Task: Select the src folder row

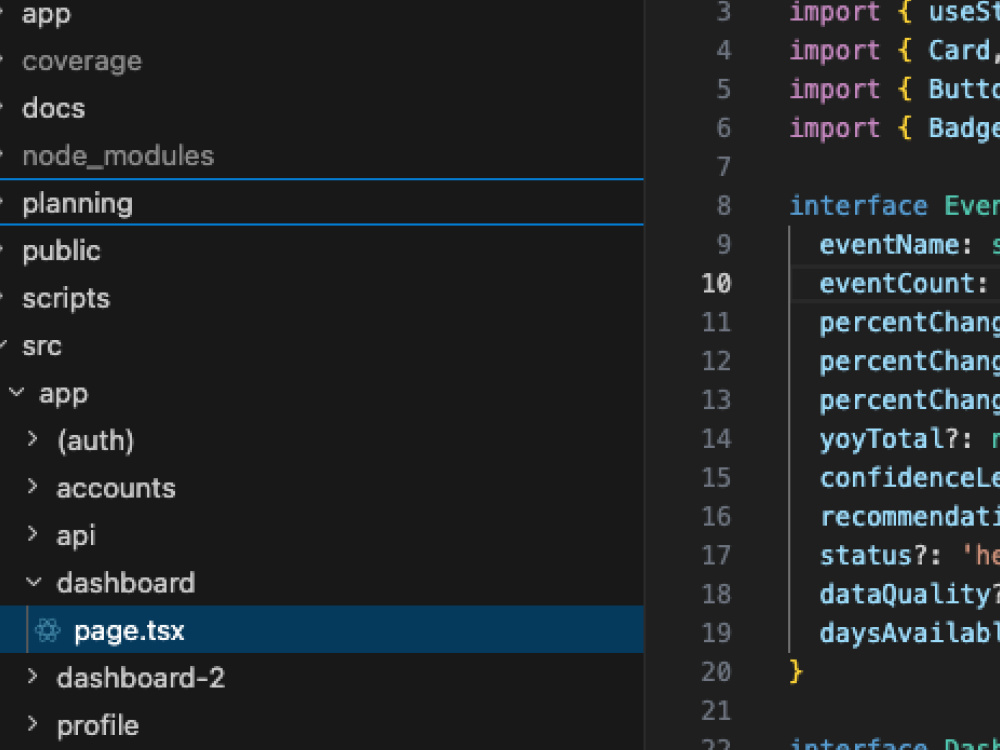Action: click(321, 346)
